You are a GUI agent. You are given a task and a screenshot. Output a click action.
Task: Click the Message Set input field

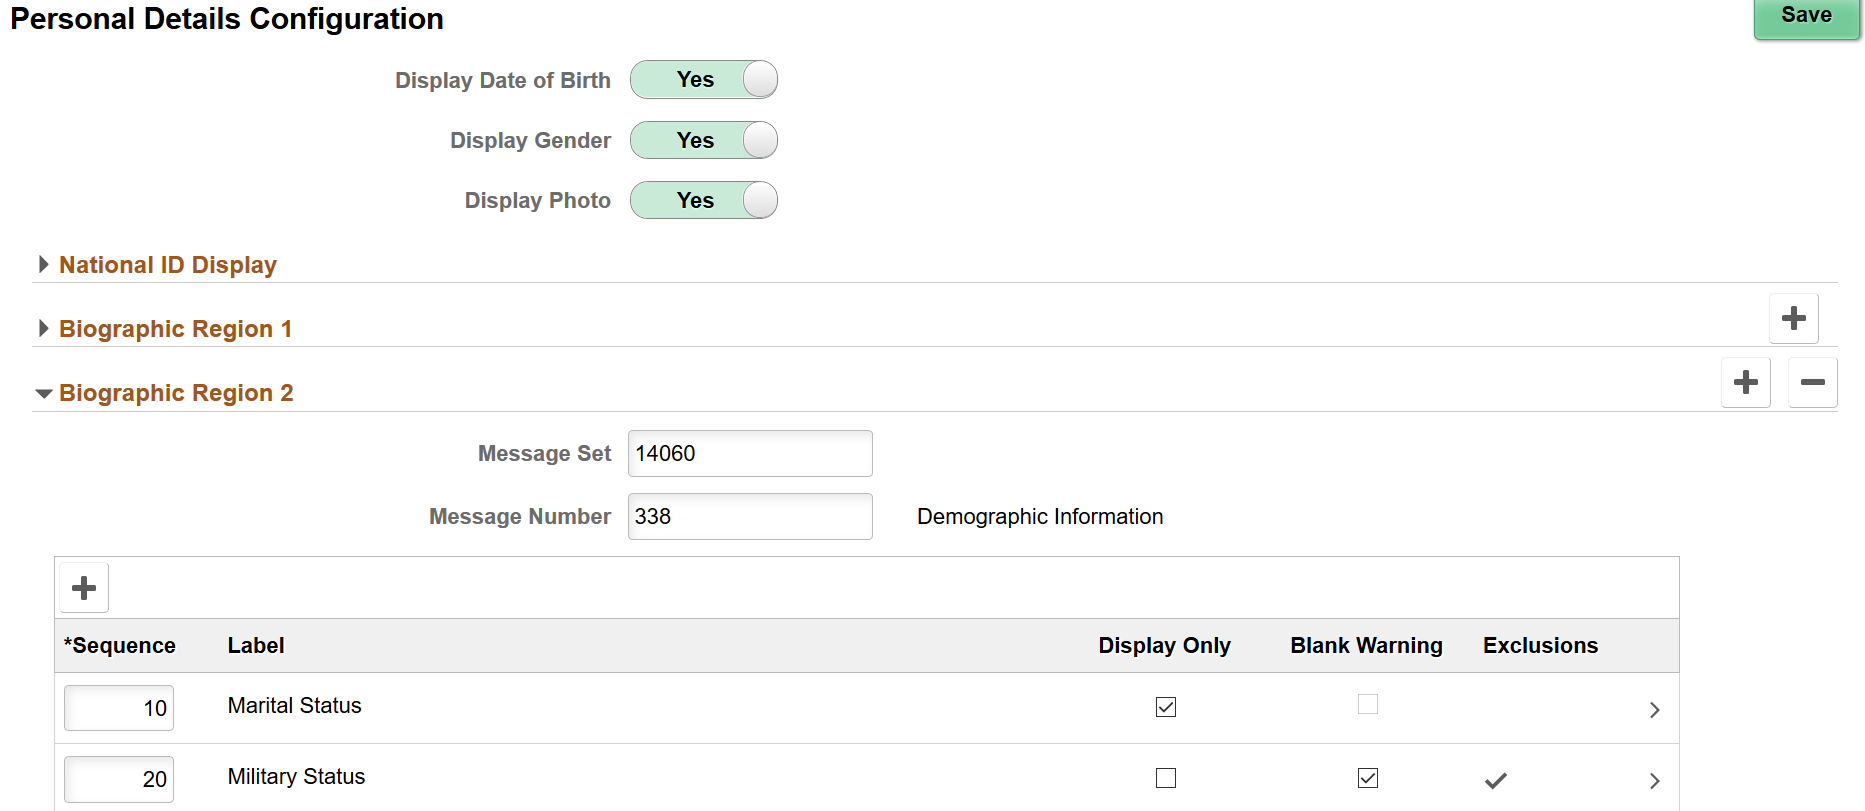click(749, 454)
